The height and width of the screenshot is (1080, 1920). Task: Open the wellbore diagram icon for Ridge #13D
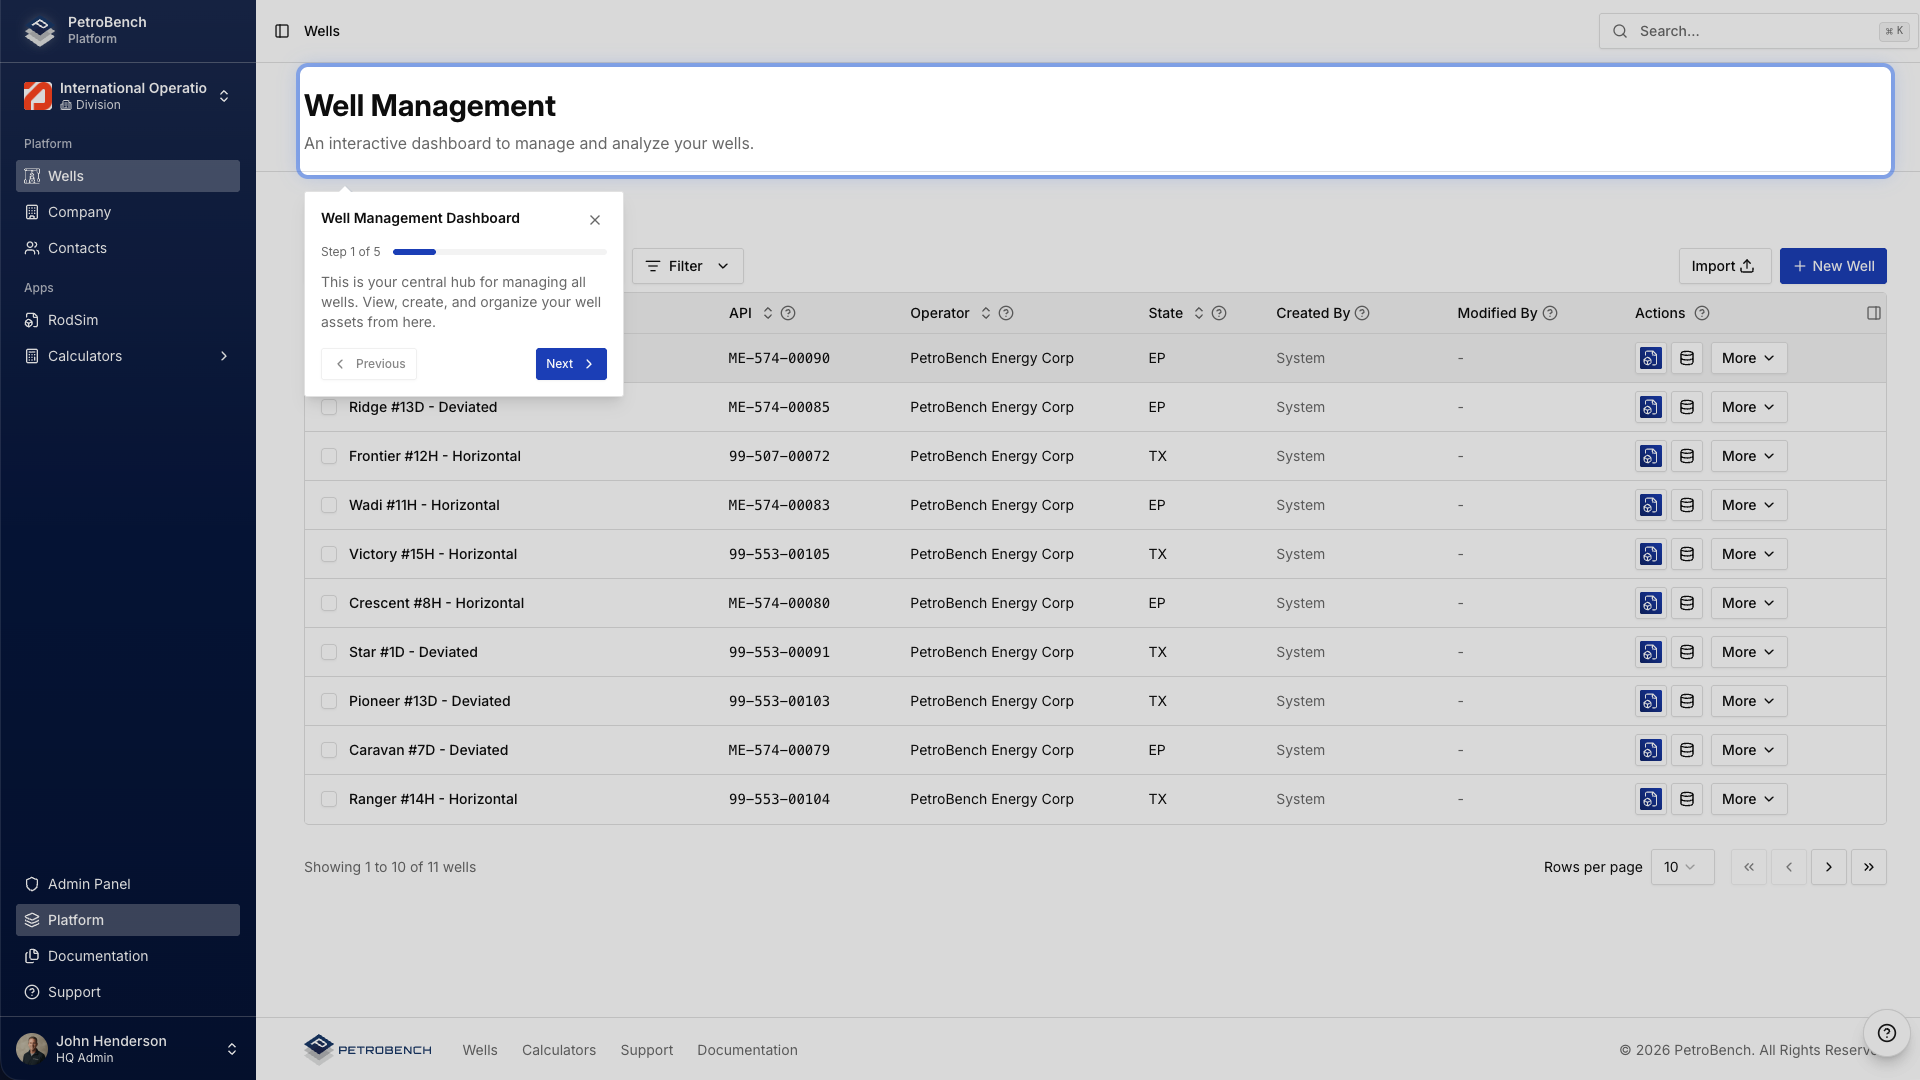pyautogui.click(x=1650, y=407)
